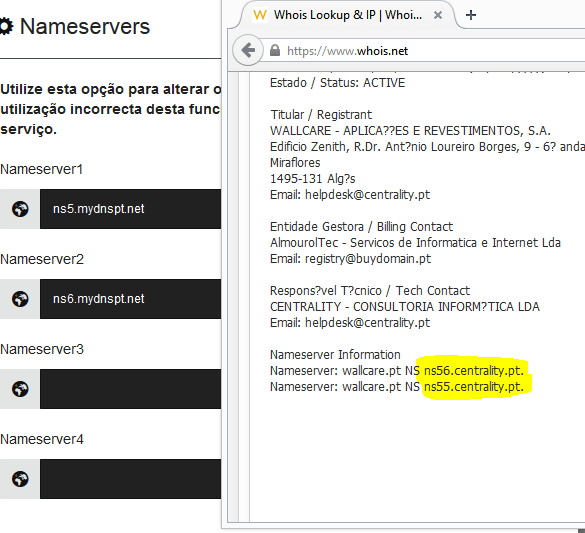
Task: Click the Entidade Gestora / Billing Contact heading
Action: coord(361,226)
